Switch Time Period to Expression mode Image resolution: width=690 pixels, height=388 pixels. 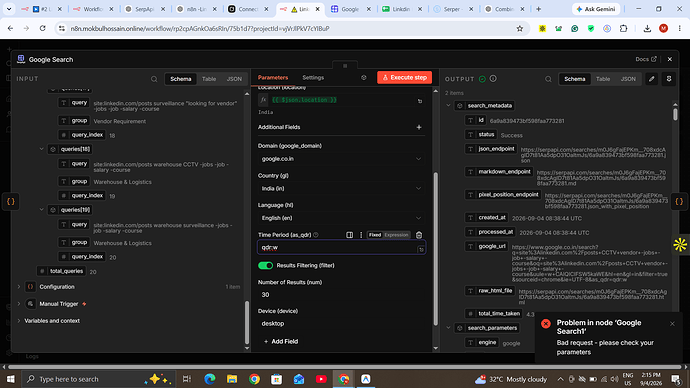(x=396, y=235)
